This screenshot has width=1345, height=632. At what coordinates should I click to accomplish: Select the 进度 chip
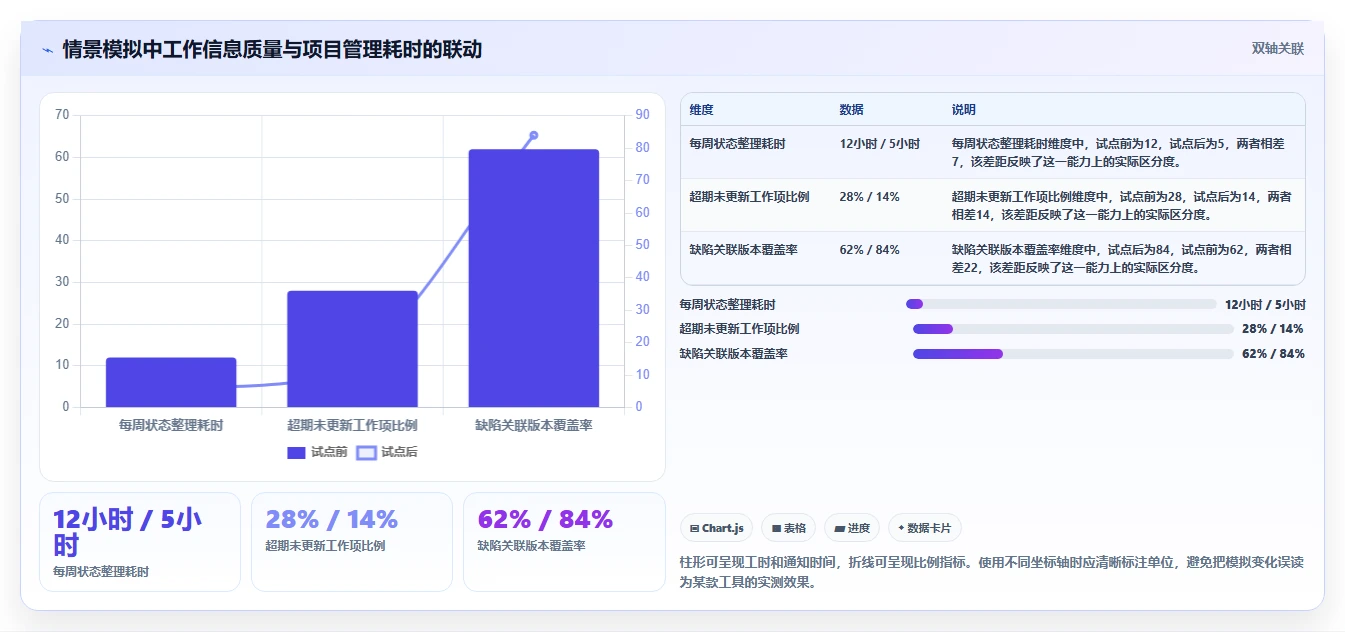pyautogui.click(x=852, y=528)
